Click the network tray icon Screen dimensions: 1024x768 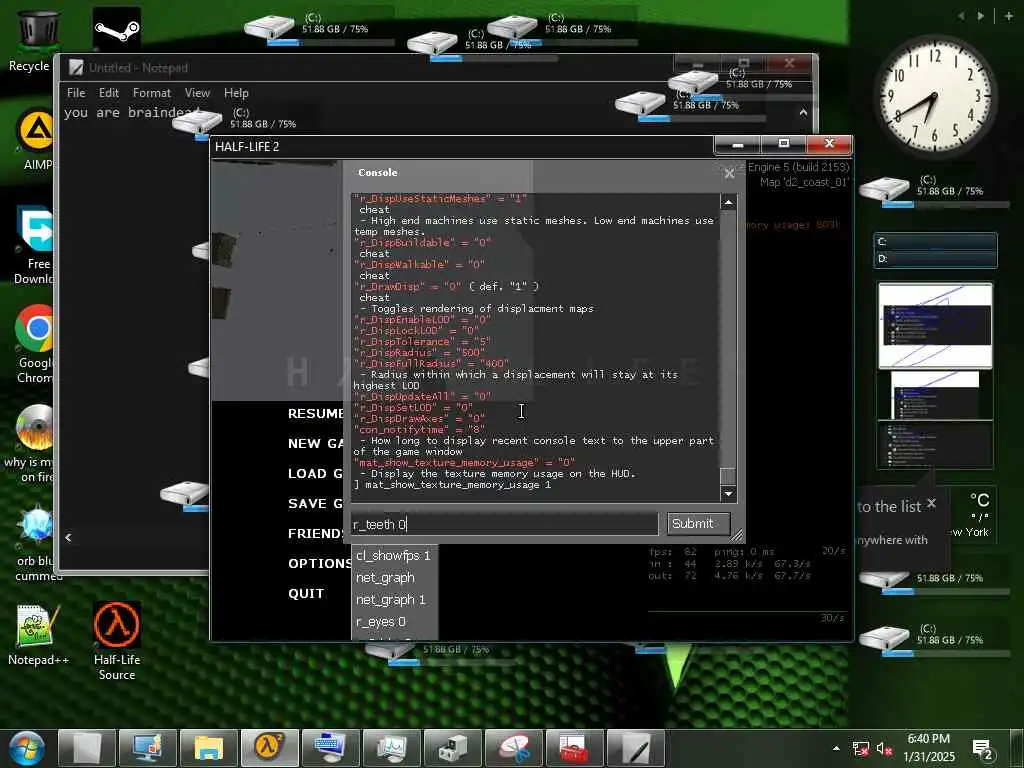pyautogui.click(x=861, y=748)
